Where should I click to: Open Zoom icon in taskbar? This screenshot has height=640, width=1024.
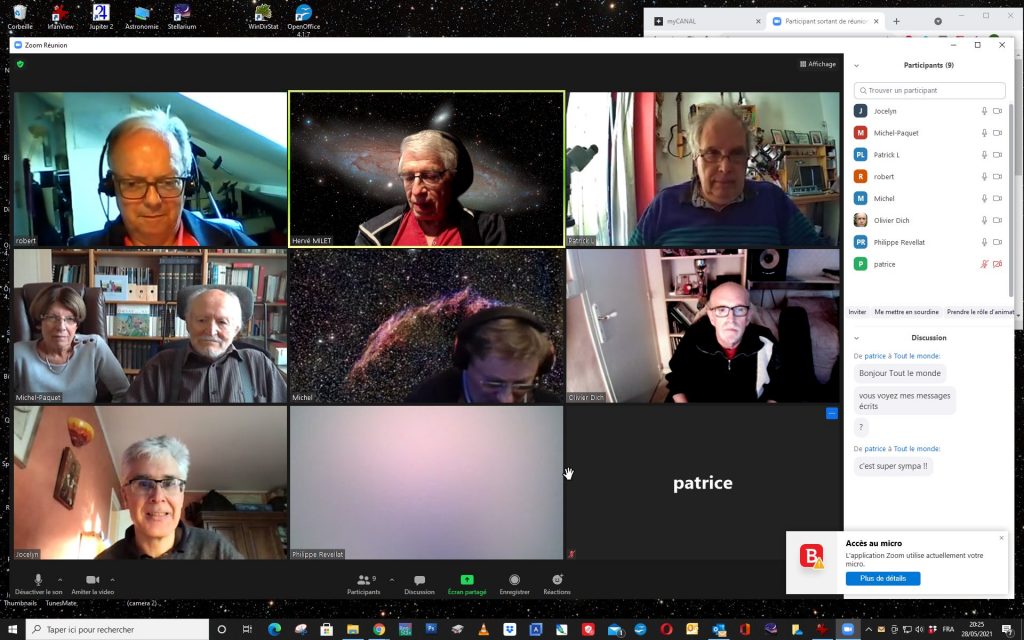[x=848, y=630]
